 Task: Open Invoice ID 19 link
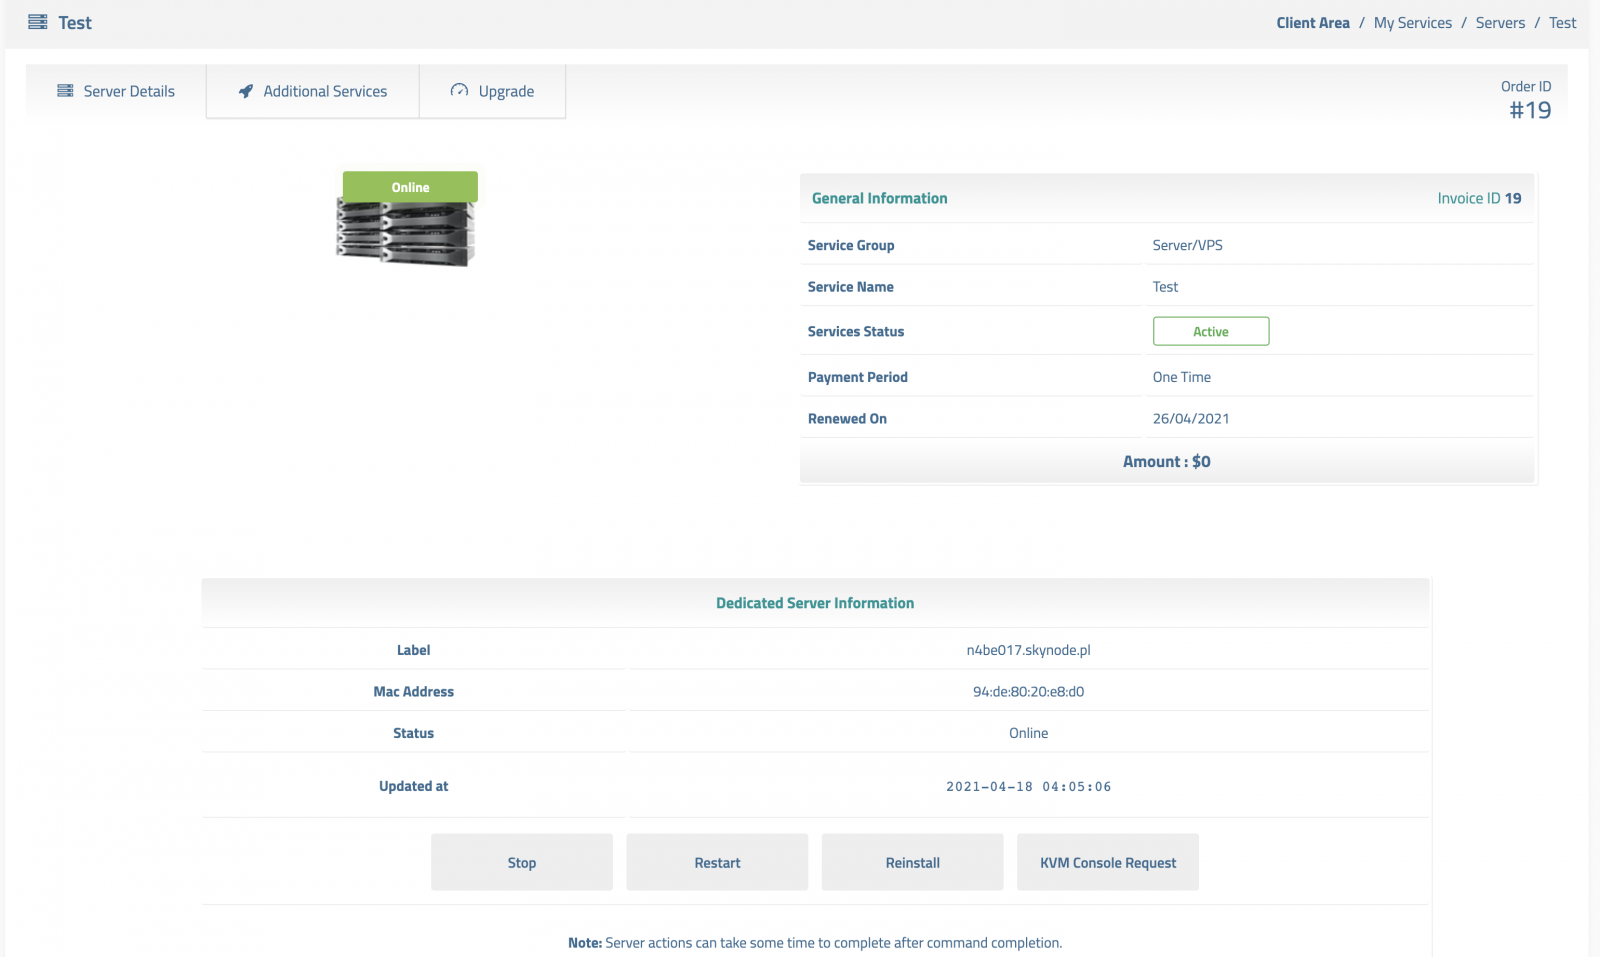(1479, 198)
